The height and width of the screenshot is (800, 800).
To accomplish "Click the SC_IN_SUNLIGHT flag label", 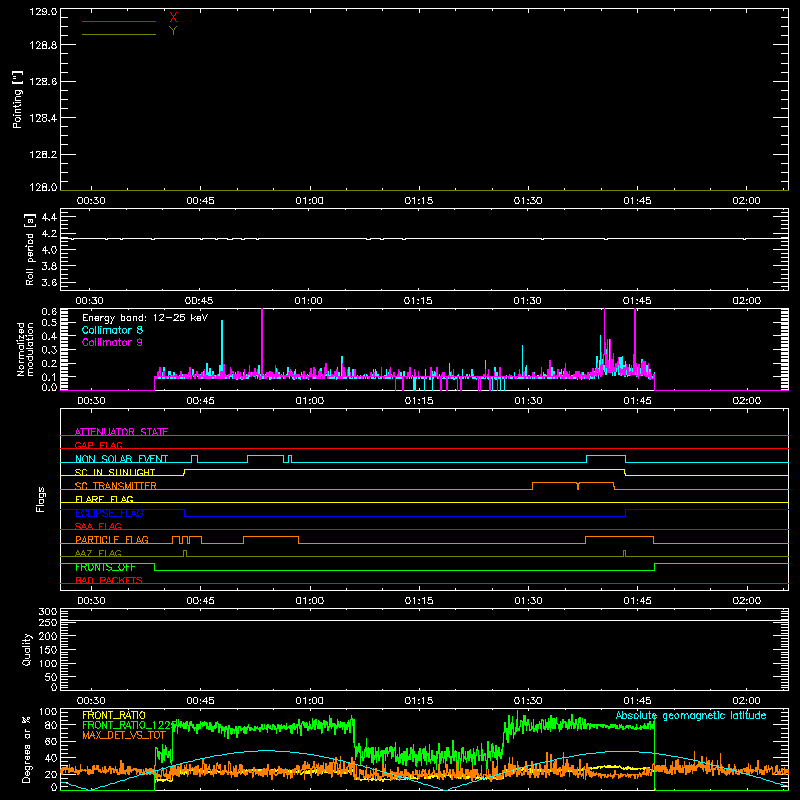I will click(x=115, y=472).
